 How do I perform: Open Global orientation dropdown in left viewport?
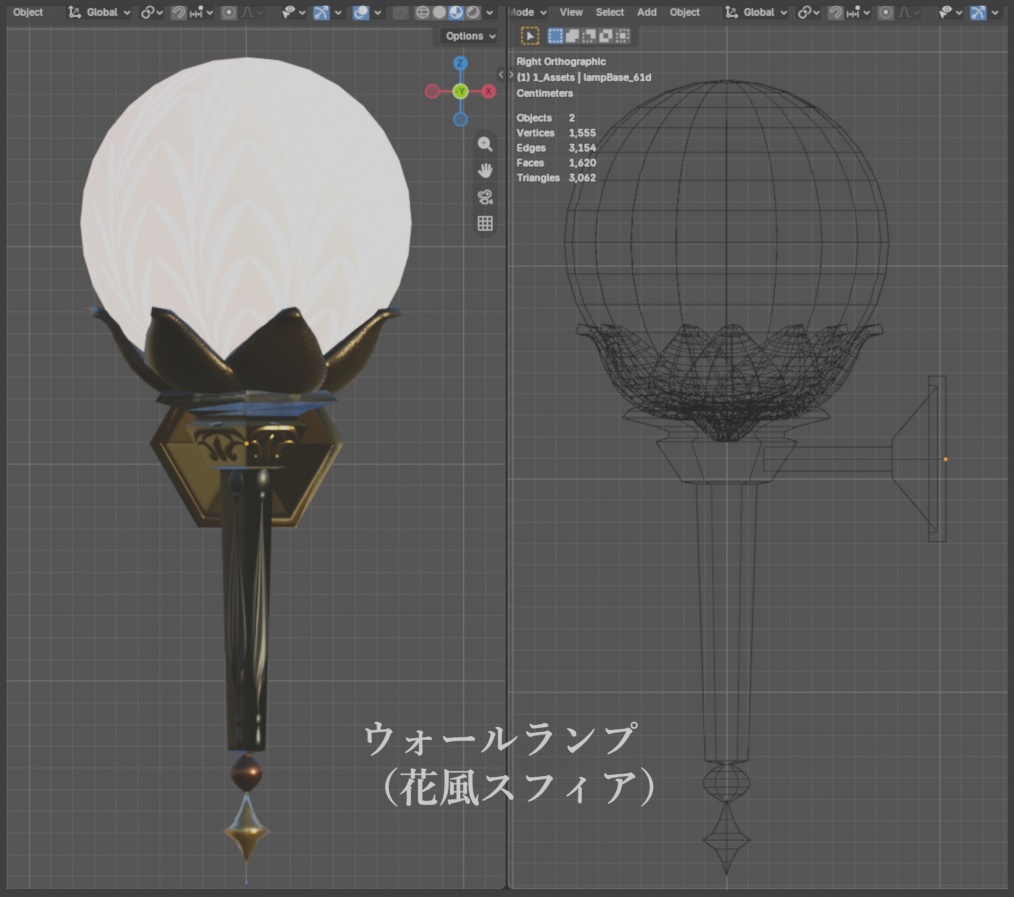(x=100, y=12)
